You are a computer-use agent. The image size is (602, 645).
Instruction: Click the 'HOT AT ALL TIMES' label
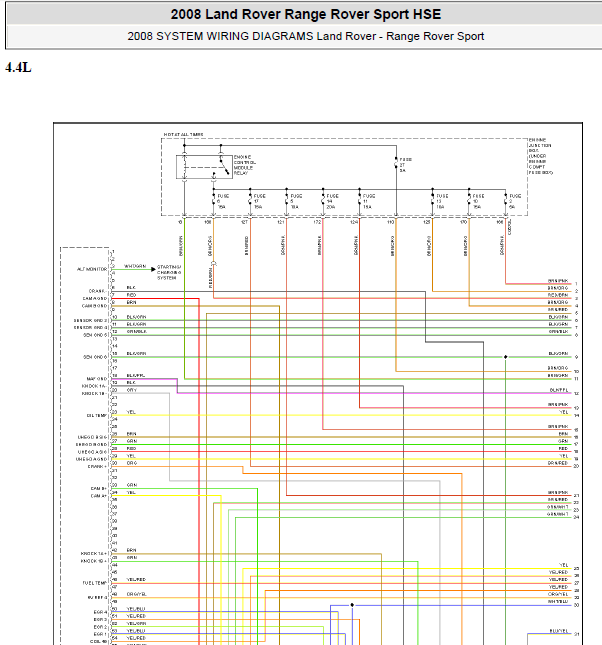[x=184, y=135]
